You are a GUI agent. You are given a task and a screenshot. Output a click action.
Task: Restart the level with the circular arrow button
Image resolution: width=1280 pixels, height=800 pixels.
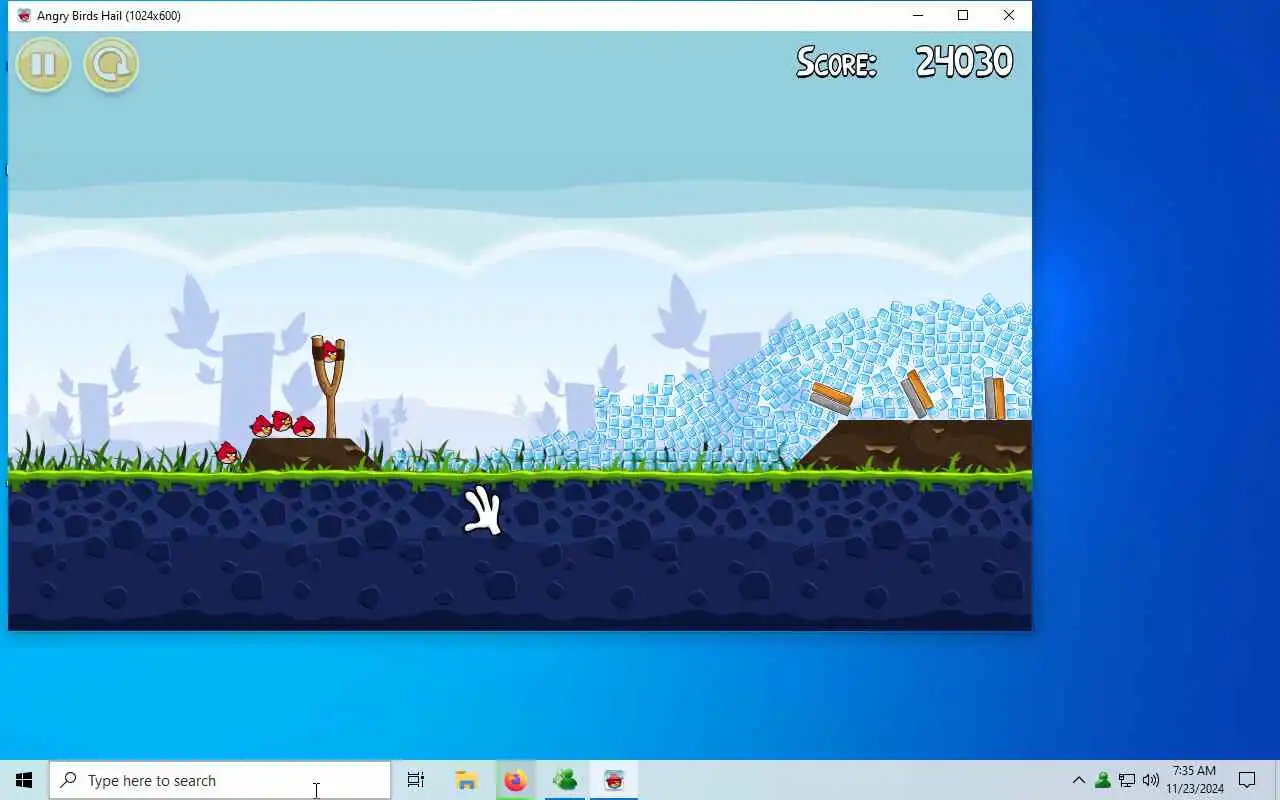click(111, 65)
